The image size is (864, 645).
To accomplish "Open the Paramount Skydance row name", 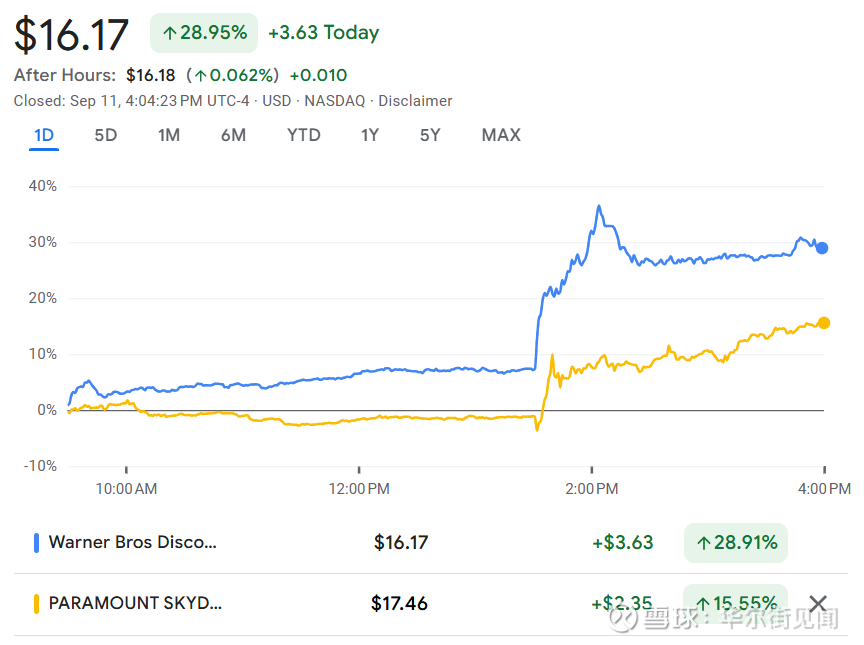I will pyautogui.click(x=136, y=603).
